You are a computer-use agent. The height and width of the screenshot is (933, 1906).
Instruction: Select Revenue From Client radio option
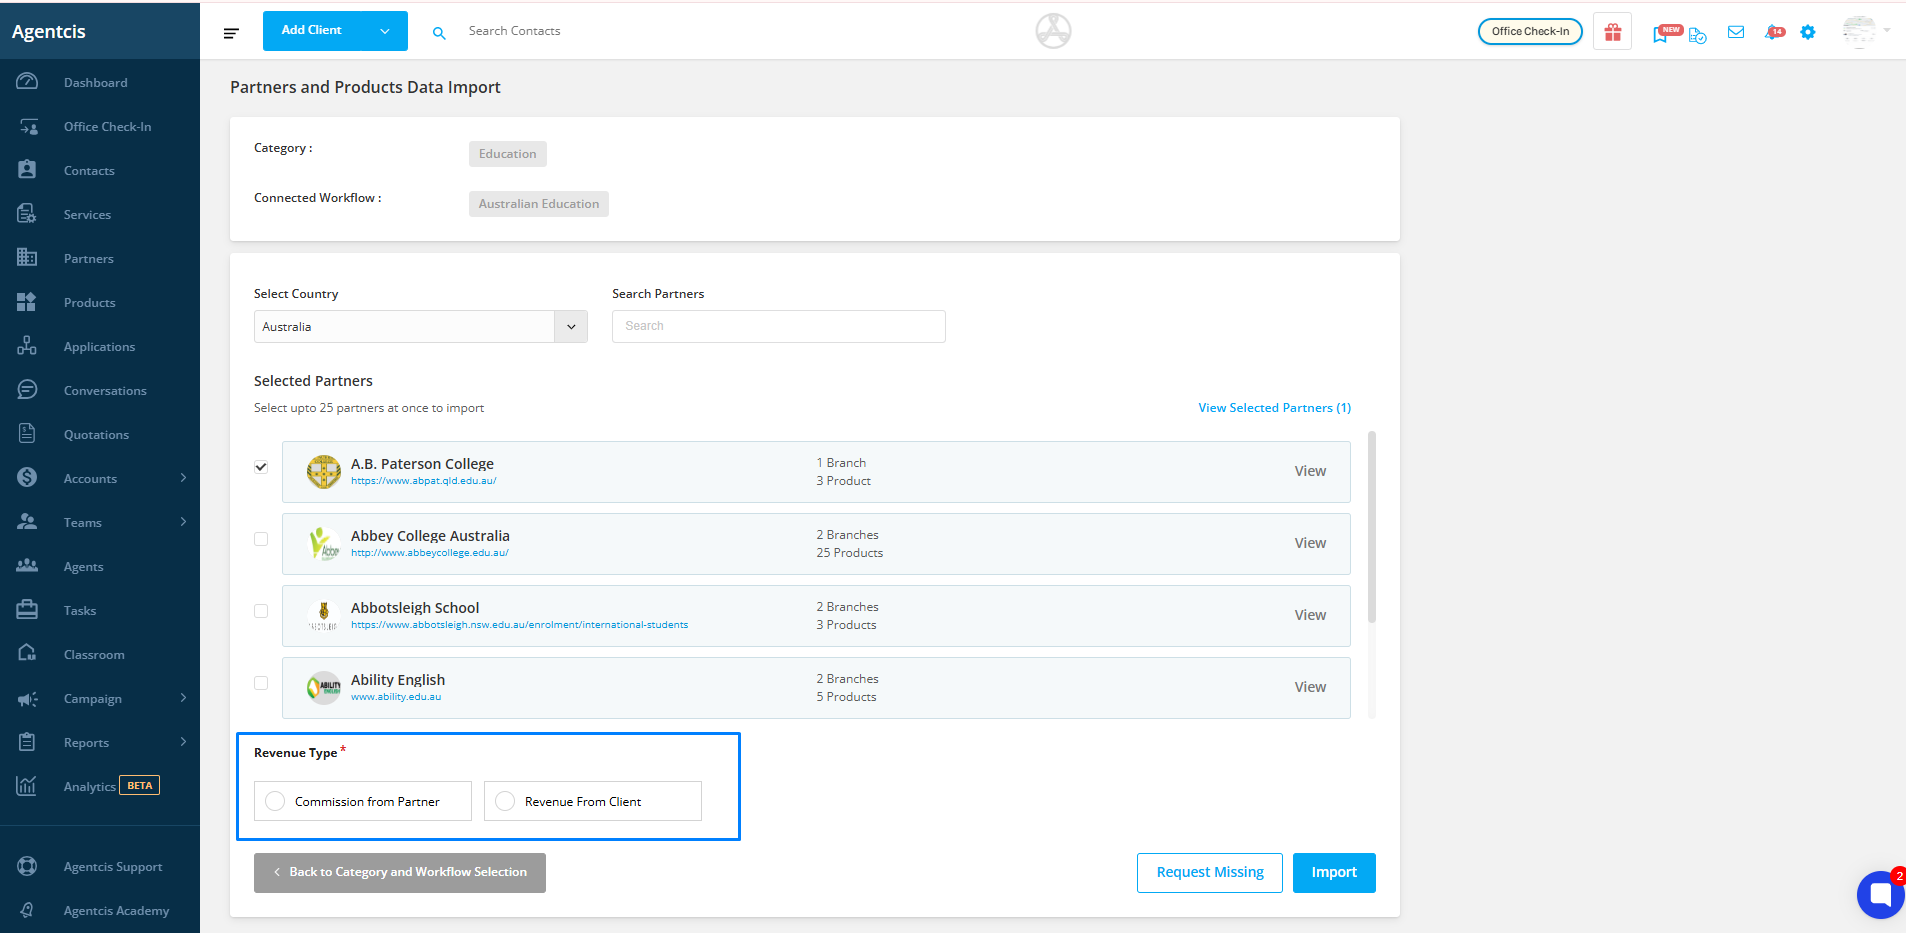click(505, 801)
